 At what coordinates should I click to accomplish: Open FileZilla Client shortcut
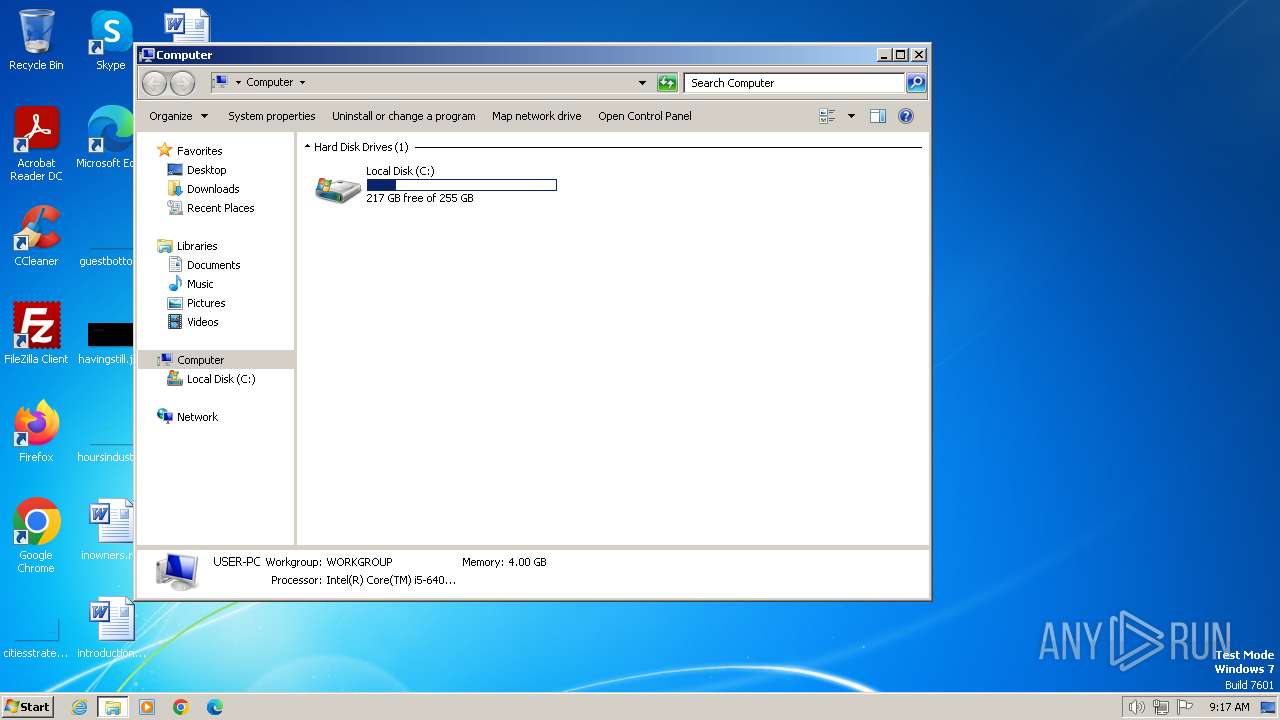(36, 333)
